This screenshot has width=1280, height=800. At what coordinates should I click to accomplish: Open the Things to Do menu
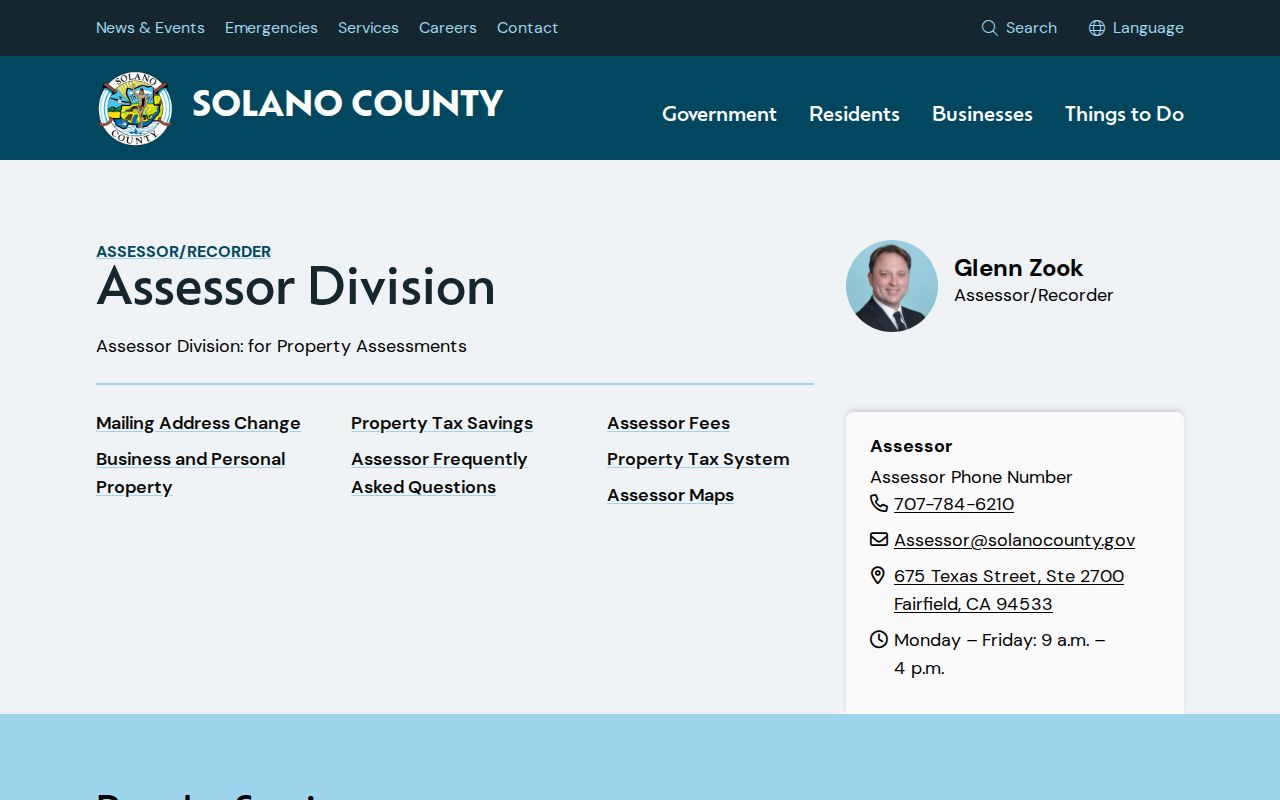pos(1124,114)
